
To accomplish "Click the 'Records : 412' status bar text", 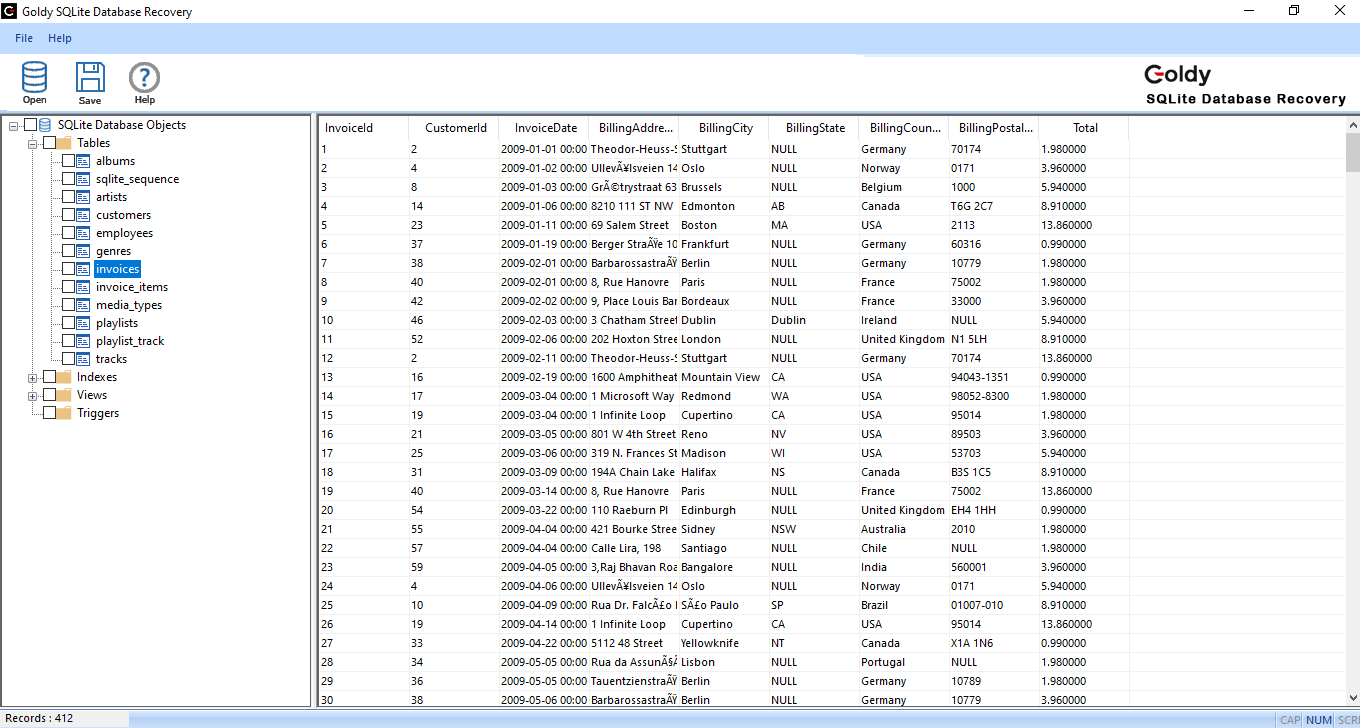I will click(39, 718).
